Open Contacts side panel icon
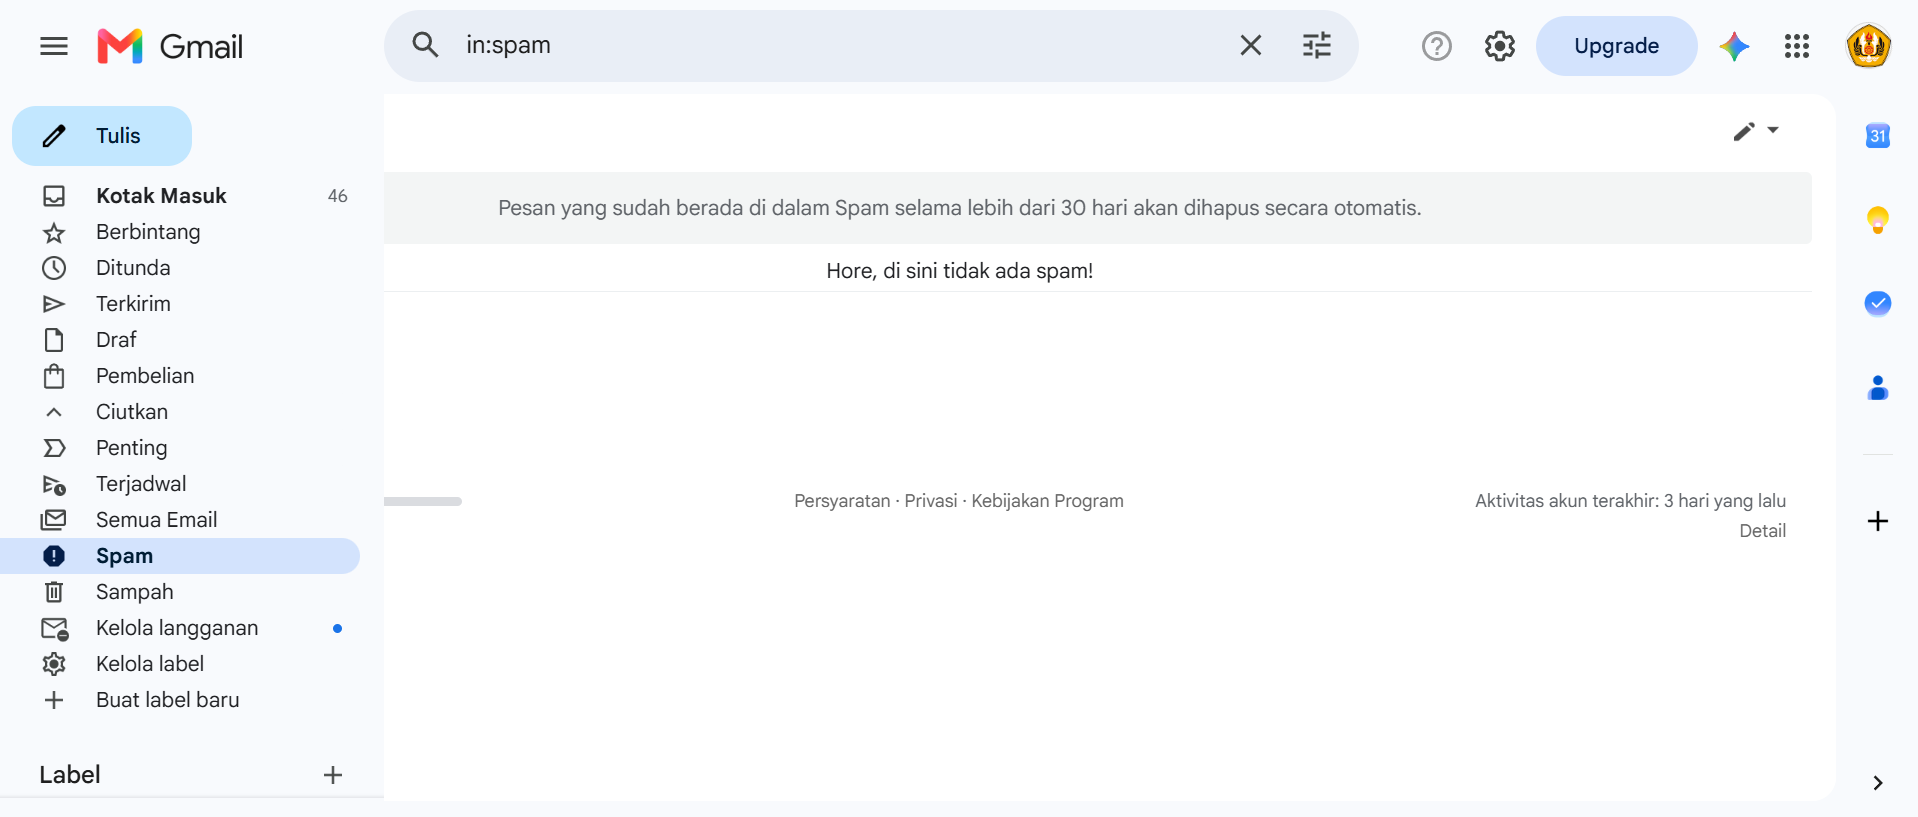1918x817 pixels. pyautogui.click(x=1877, y=387)
